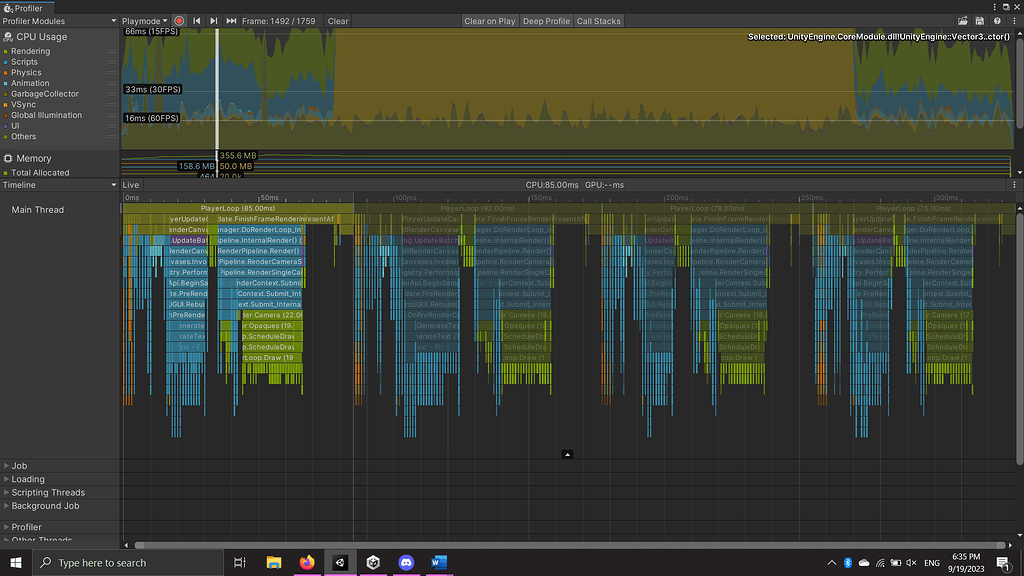Viewport: 1024px width, 576px height.
Task: Open the Playmode target dropdown
Action: pyautogui.click(x=145, y=21)
